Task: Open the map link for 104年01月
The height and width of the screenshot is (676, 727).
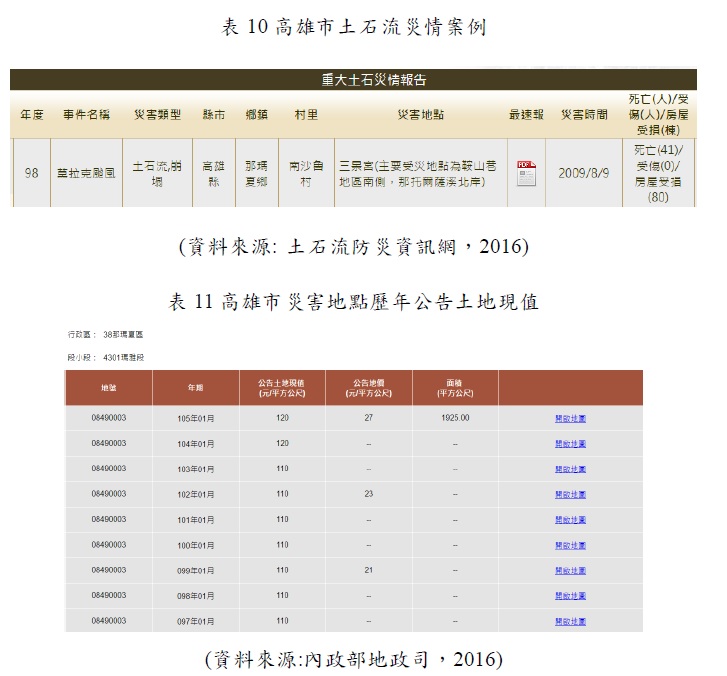Action: click(x=570, y=443)
